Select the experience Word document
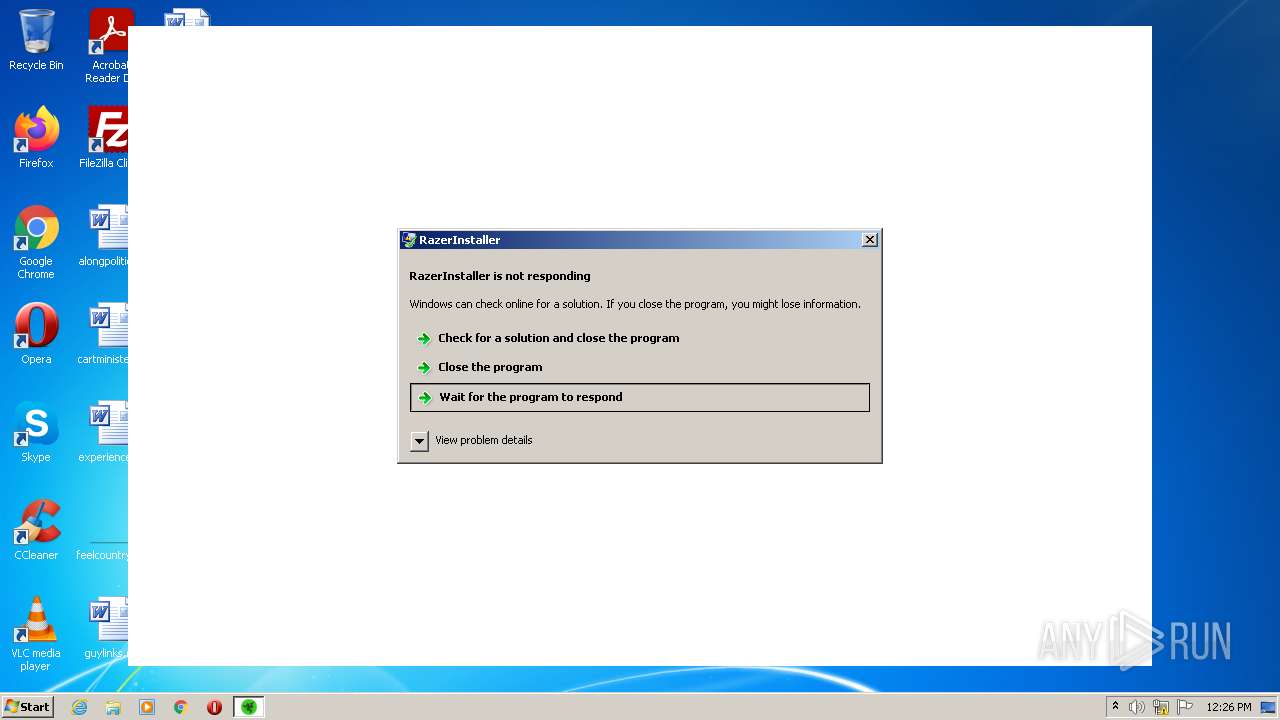The width and height of the screenshot is (1280, 720). pos(105,432)
